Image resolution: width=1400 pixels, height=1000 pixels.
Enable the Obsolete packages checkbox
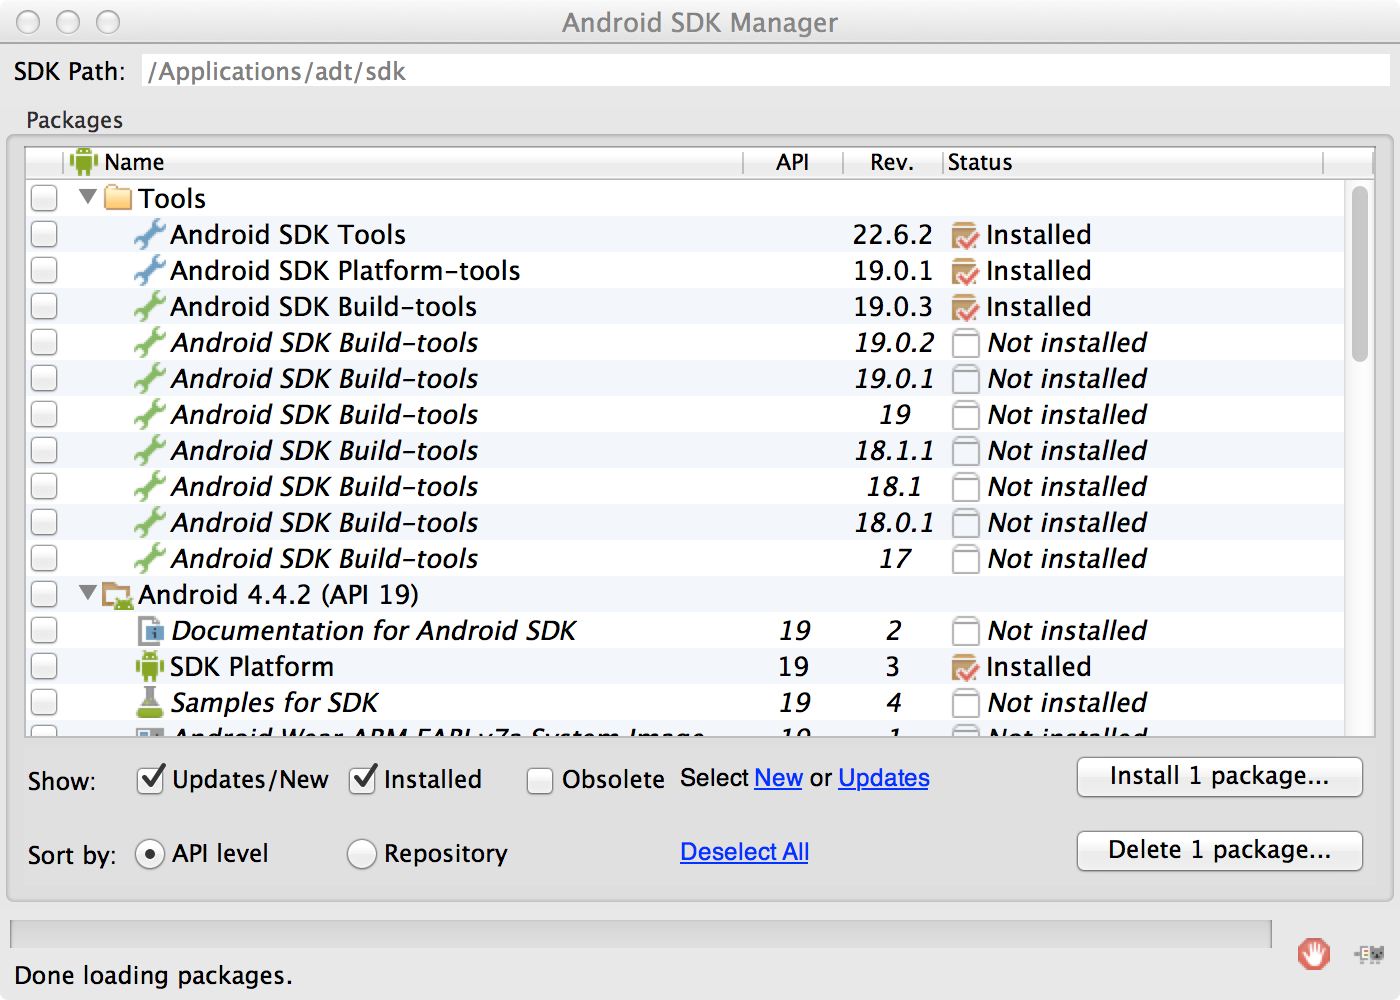540,780
